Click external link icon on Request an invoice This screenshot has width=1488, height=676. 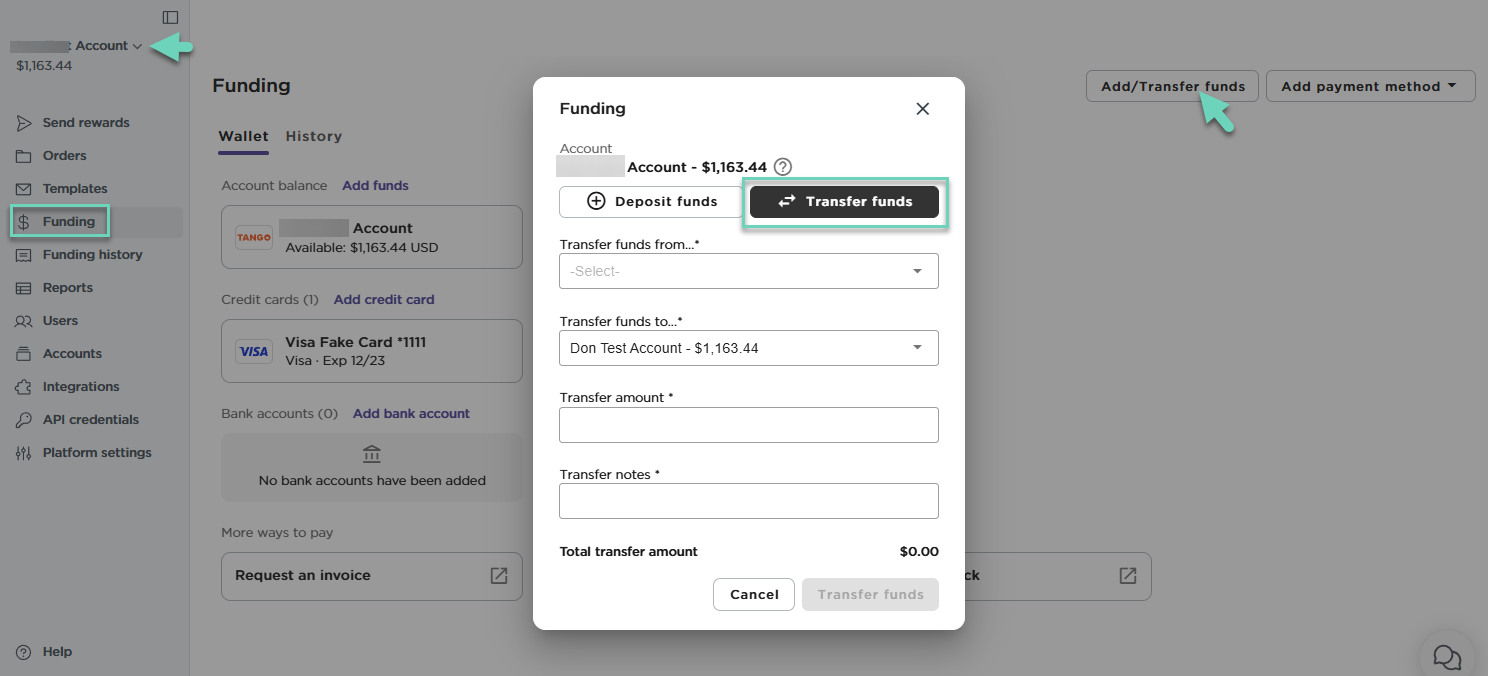(x=498, y=576)
